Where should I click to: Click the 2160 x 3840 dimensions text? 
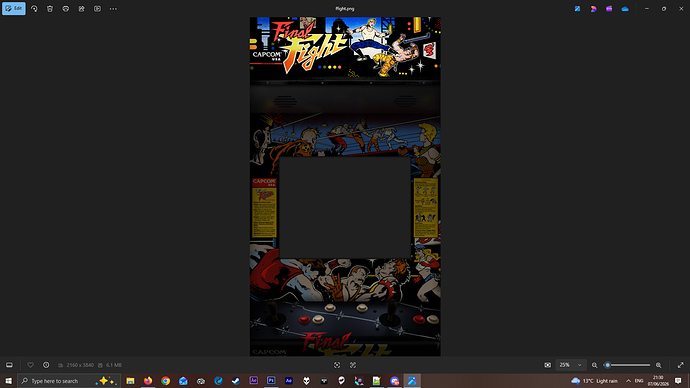pos(80,365)
